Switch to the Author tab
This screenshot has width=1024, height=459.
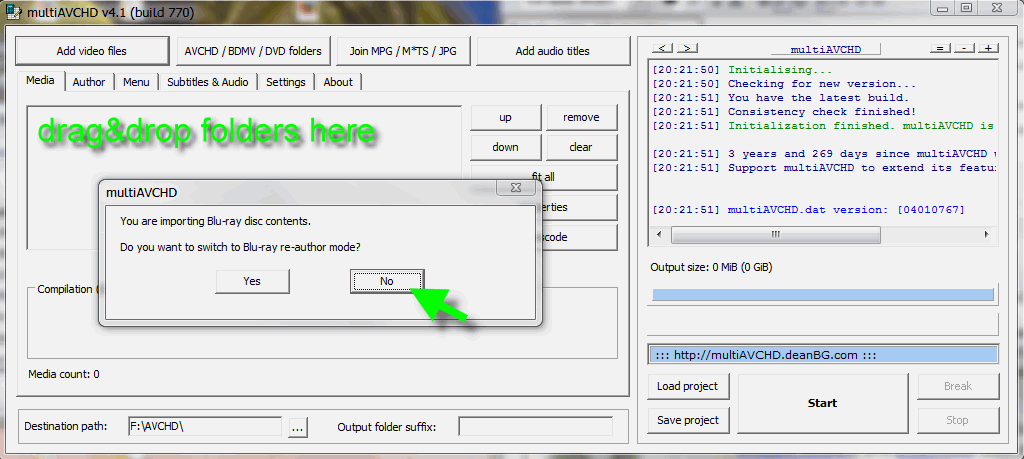pyautogui.click(x=89, y=82)
